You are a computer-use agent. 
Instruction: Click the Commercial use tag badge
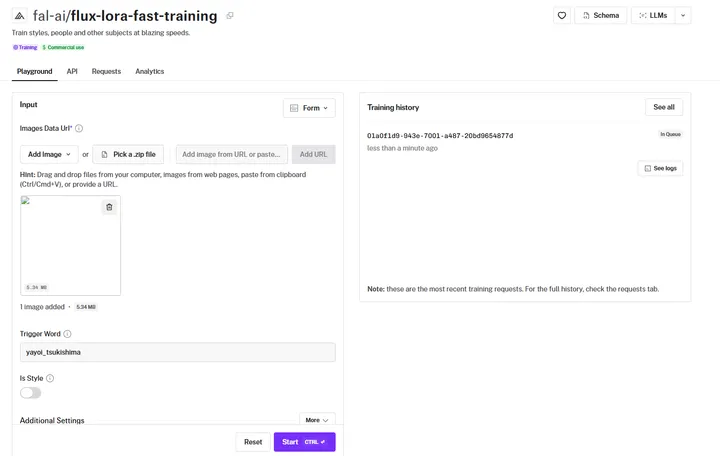(x=63, y=47)
